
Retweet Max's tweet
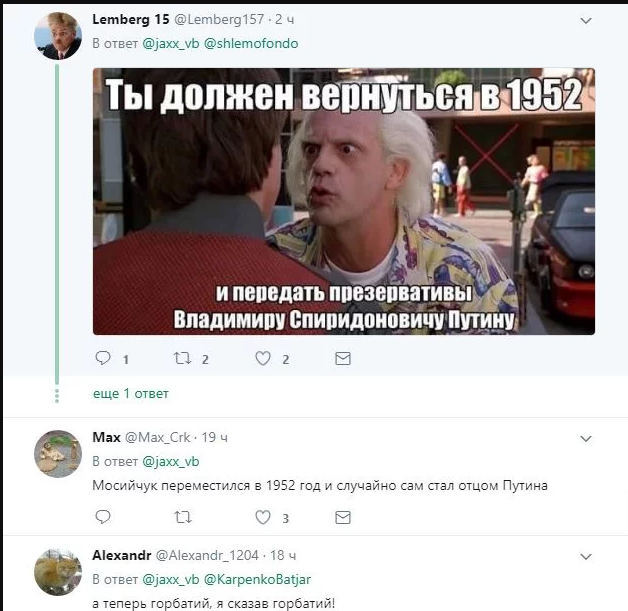[x=183, y=517]
